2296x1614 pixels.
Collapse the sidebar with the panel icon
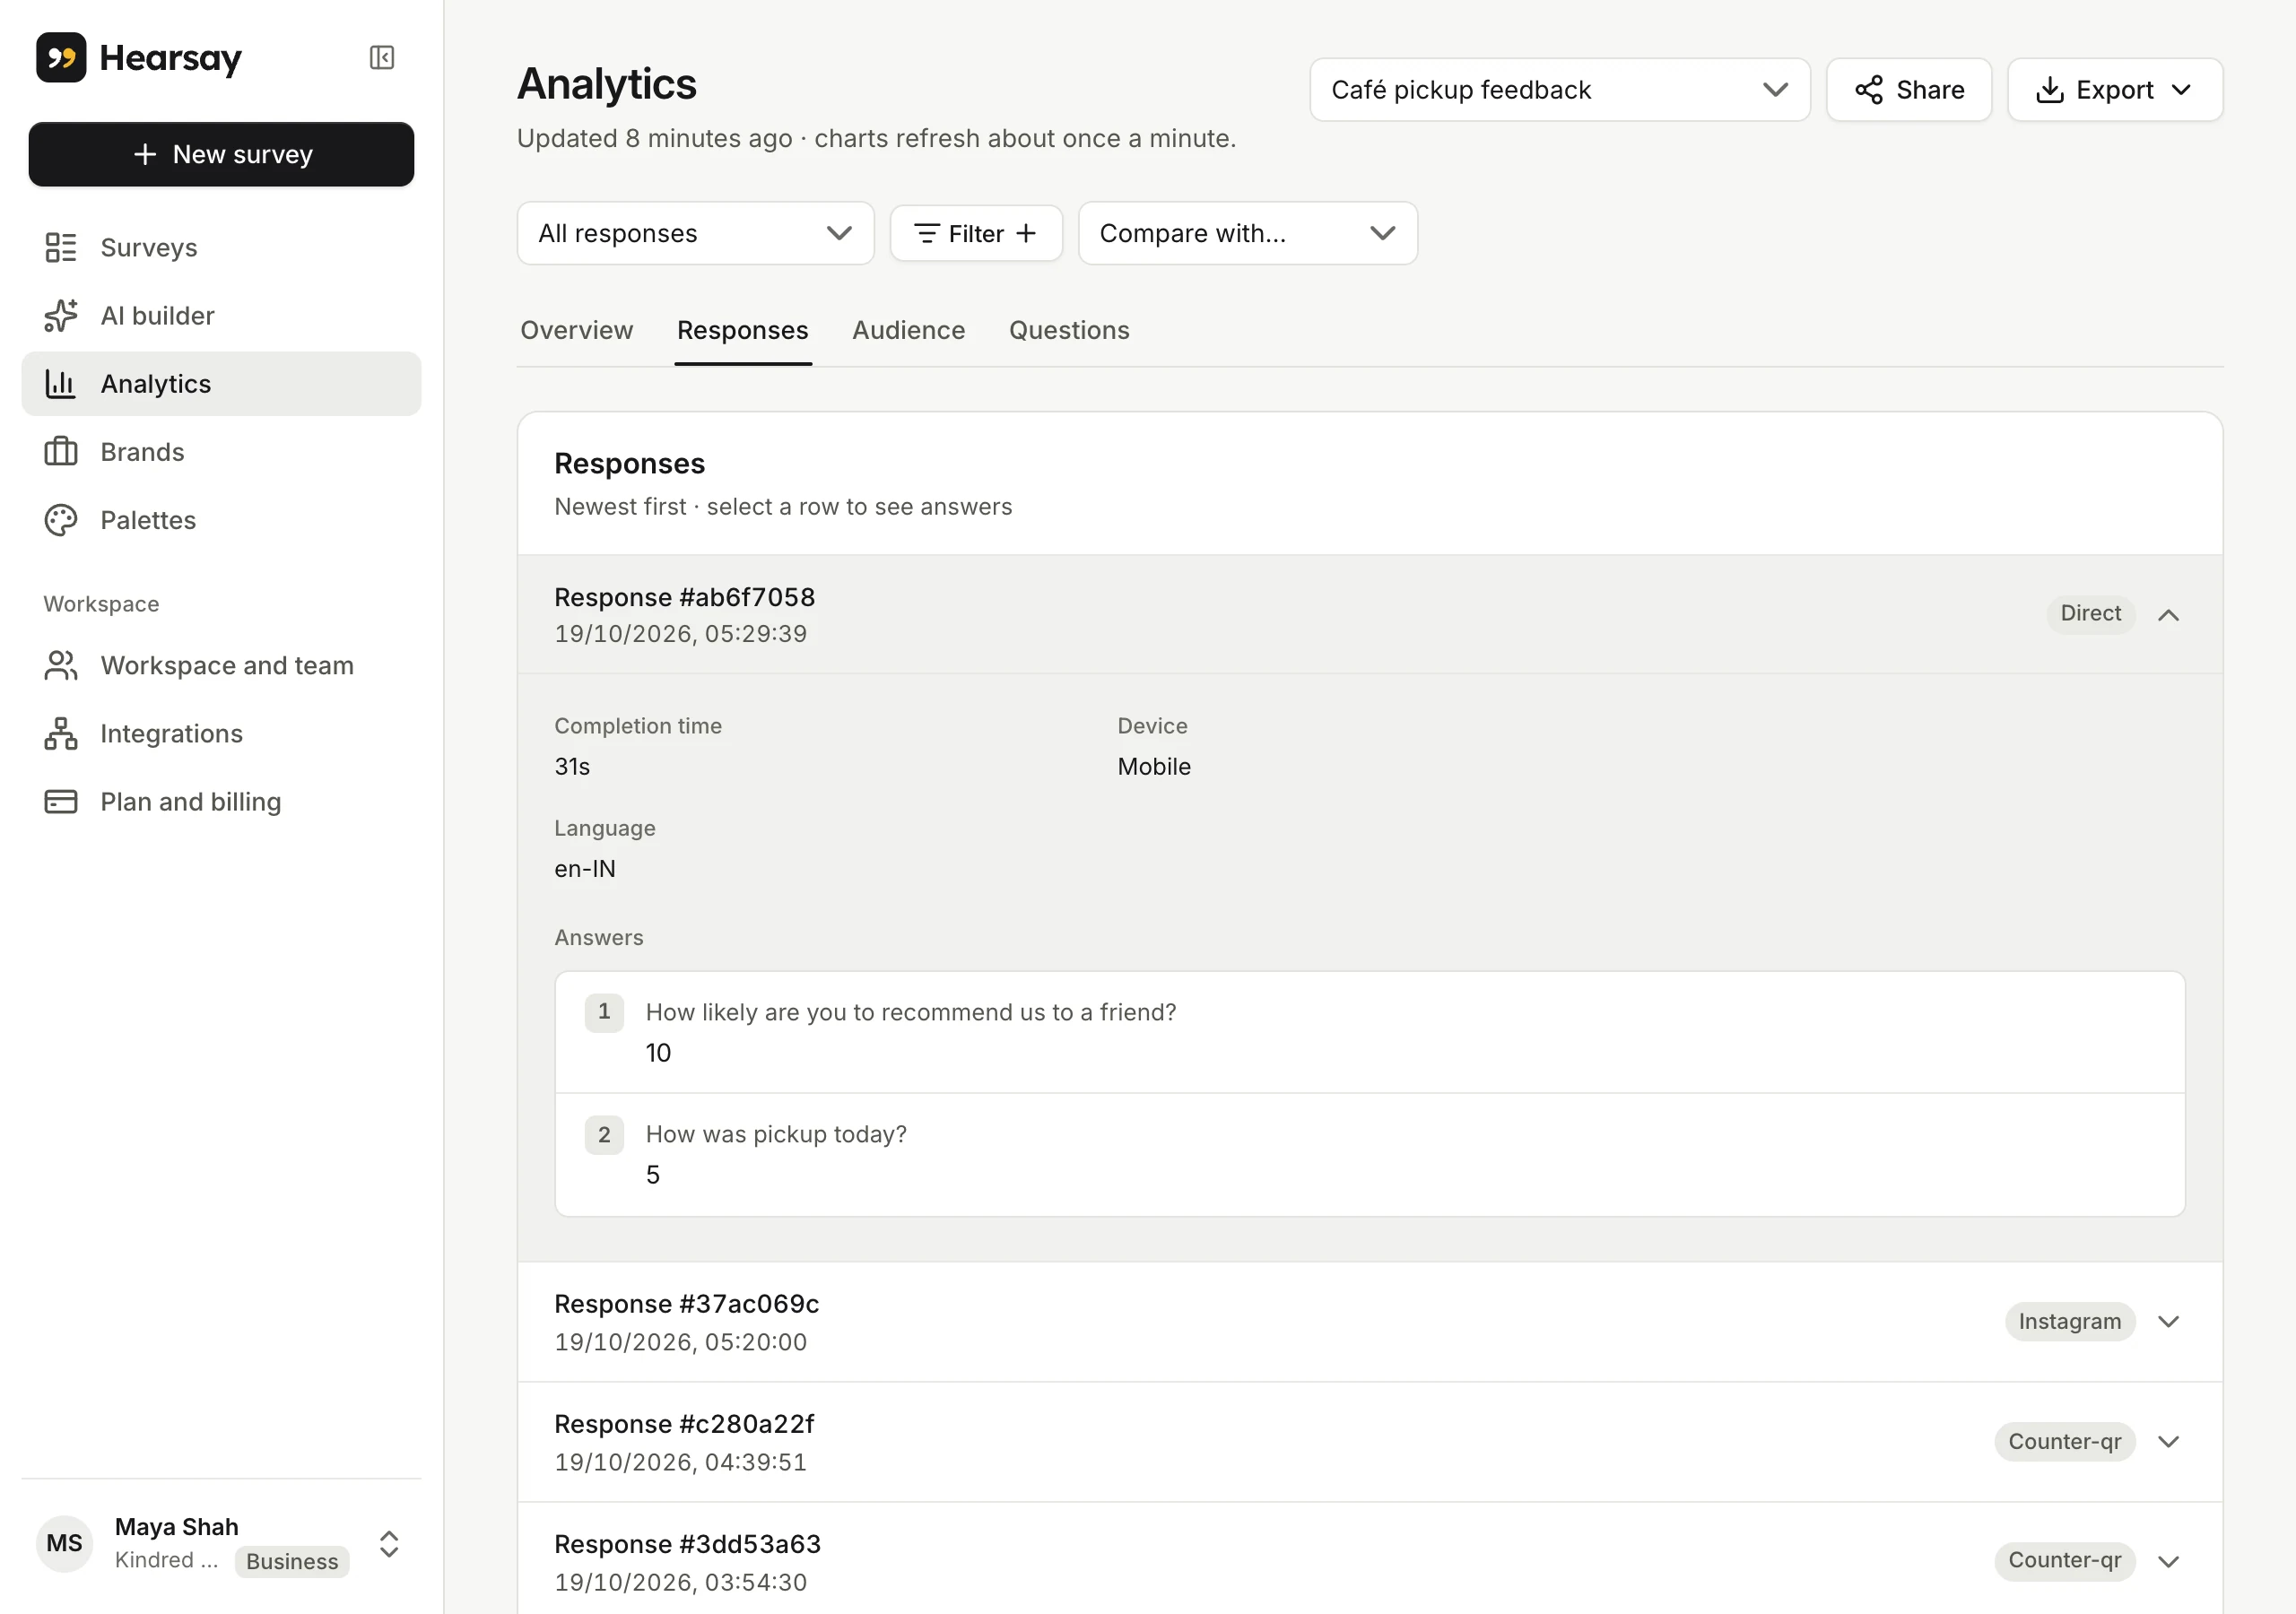point(382,57)
